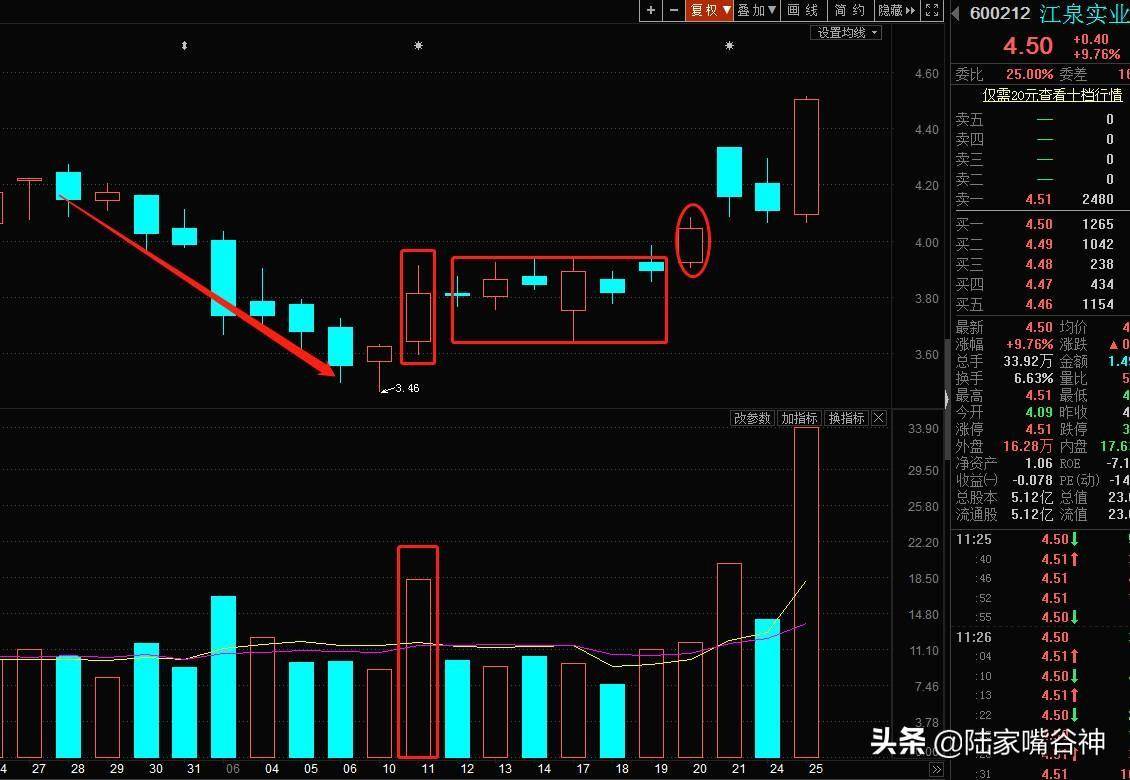The width and height of the screenshot is (1130, 780).
Task: Click 买四 price 4.47 row
Action: [x=1038, y=285]
